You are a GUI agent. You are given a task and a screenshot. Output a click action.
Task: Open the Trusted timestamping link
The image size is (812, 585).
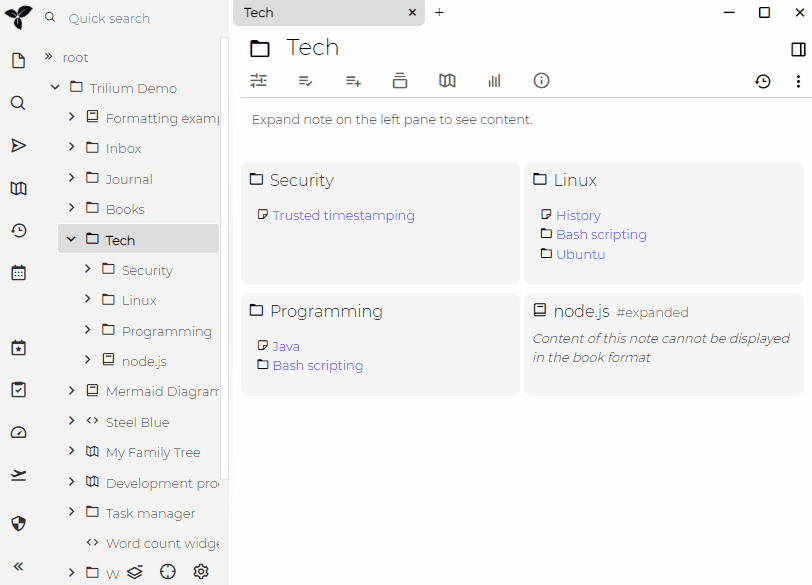[x=343, y=215]
